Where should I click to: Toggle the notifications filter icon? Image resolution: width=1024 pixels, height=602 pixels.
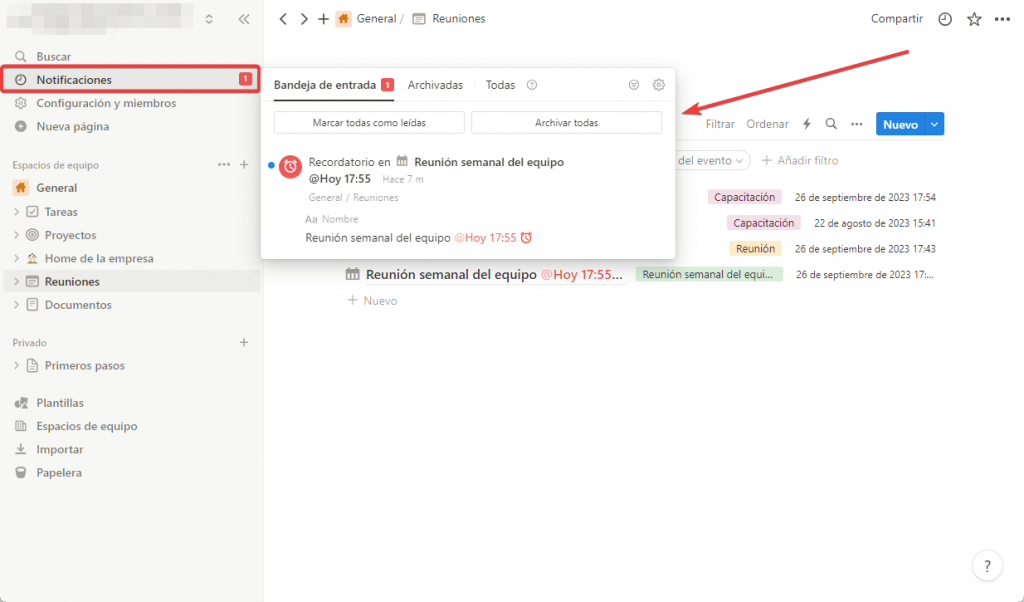(x=633, y=85)
